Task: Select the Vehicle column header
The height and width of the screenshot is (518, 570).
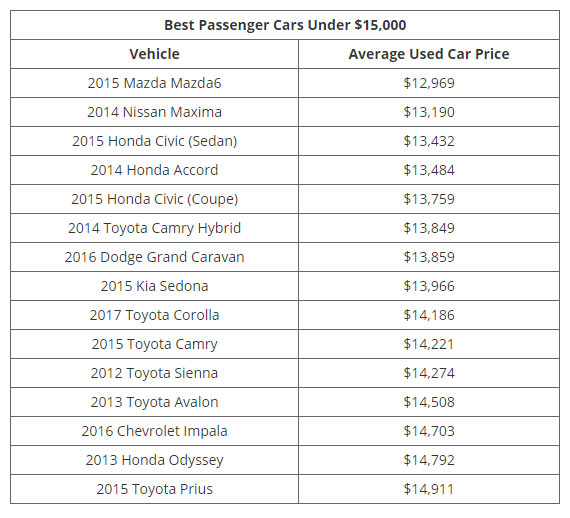Action: [x=154, y=54]
